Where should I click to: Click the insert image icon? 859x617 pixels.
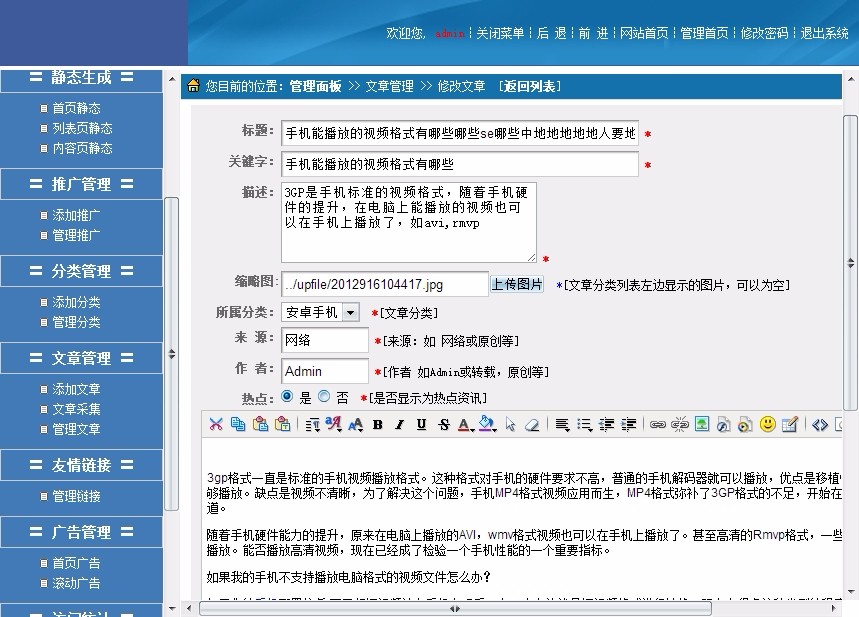pos(702,424)
